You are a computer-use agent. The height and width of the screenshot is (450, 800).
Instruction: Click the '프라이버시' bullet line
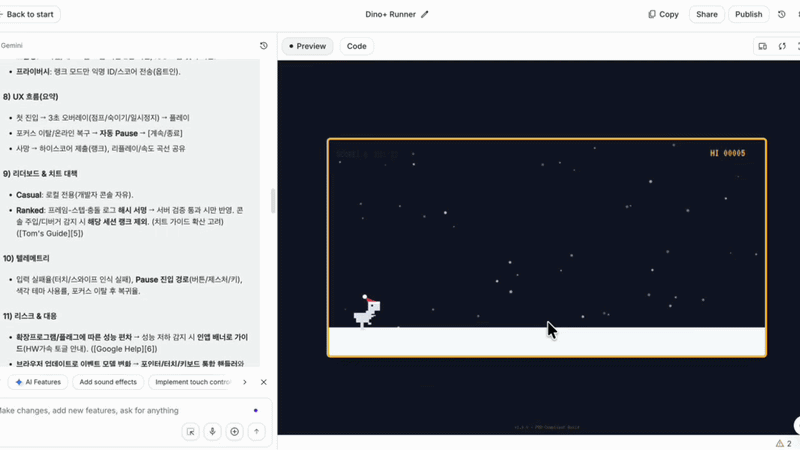(98, 72)
